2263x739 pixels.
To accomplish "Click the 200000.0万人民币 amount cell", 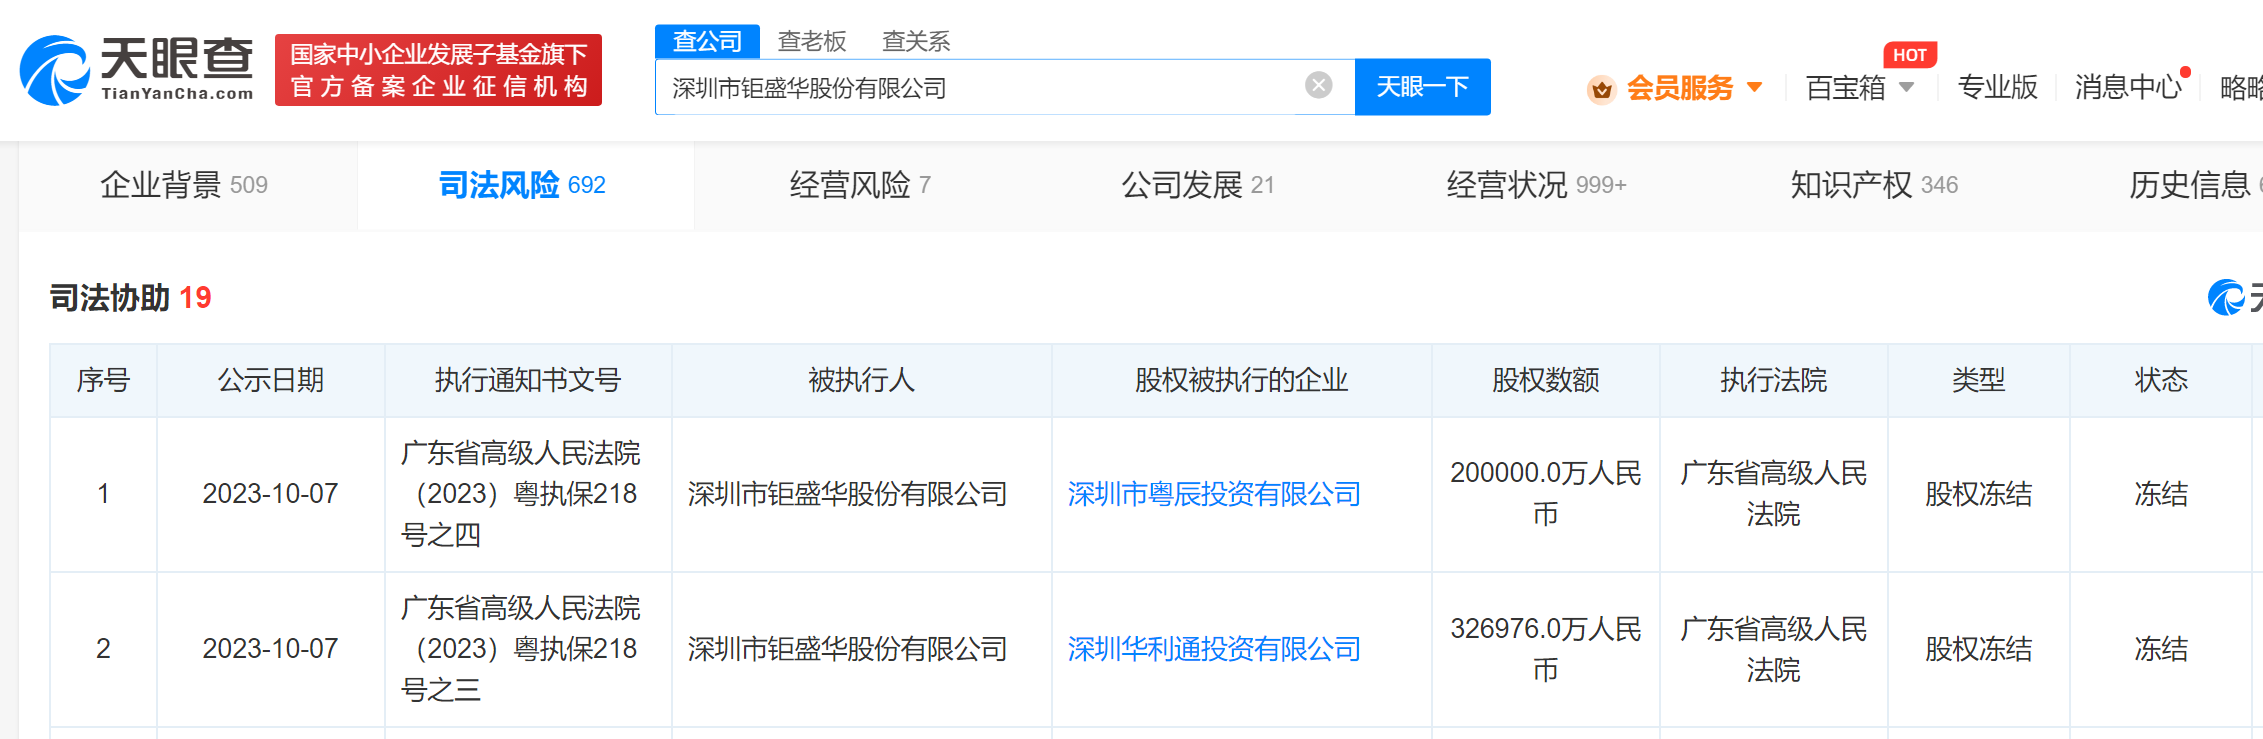I will point(1546,494).
